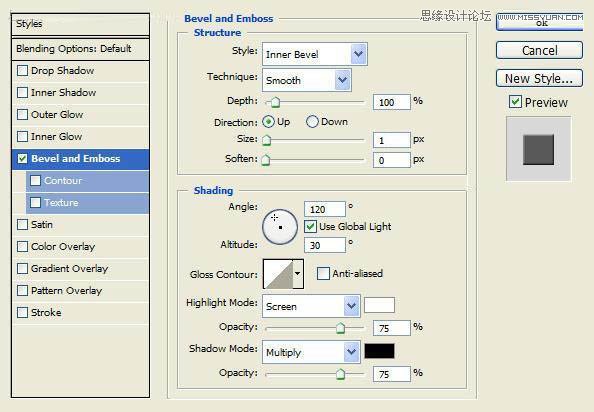Click the black Shadow Mode color swatch
The image size is (594, 412).
(x=379, y=351)
